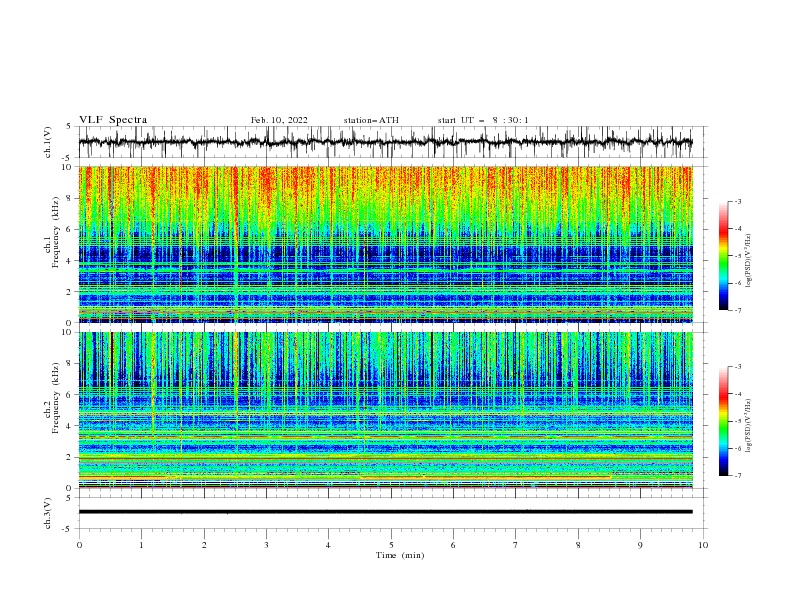Click the "7" minute tick on time axis

pos(516,545)
